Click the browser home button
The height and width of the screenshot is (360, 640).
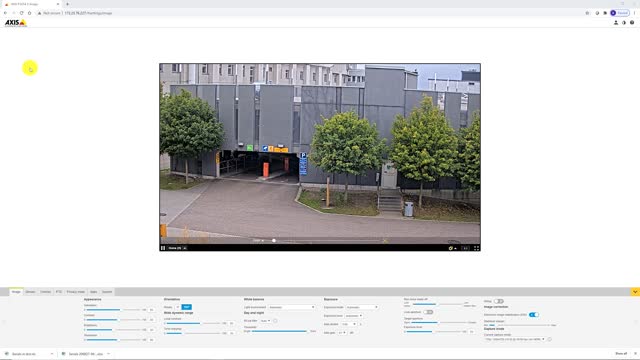click(29, 13)
